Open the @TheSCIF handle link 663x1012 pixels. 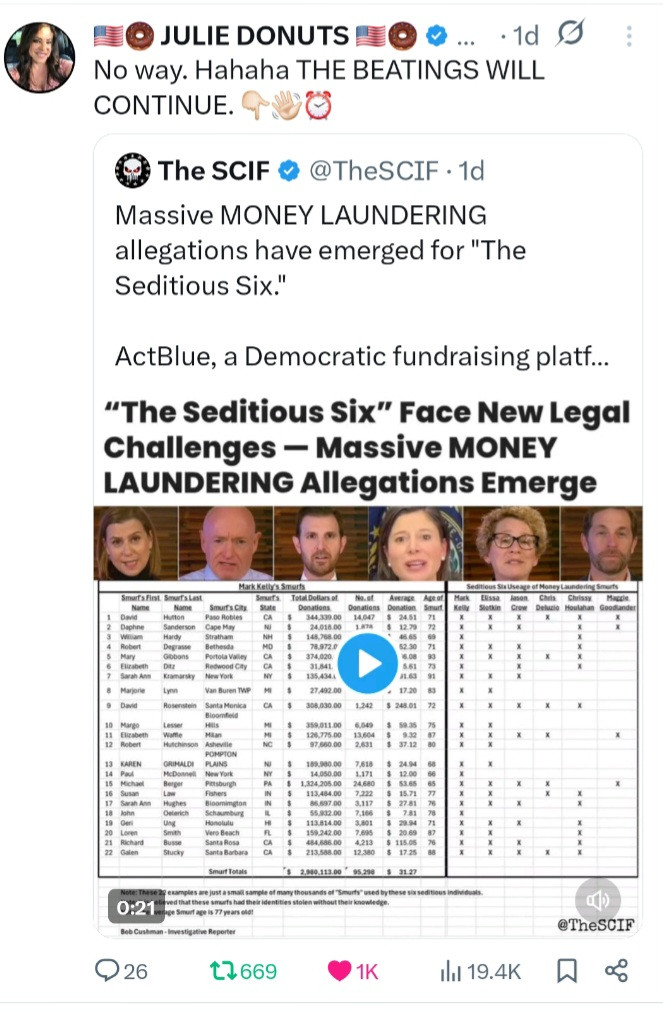[x=374, y=171]
